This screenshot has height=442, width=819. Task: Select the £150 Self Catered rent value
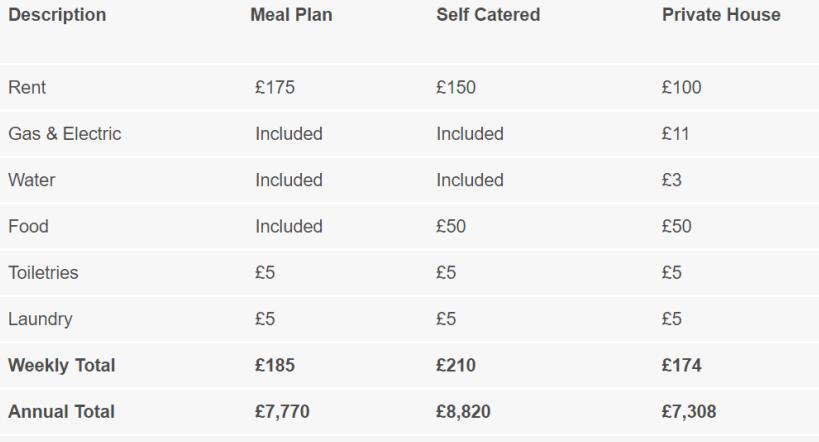(456, 87)
